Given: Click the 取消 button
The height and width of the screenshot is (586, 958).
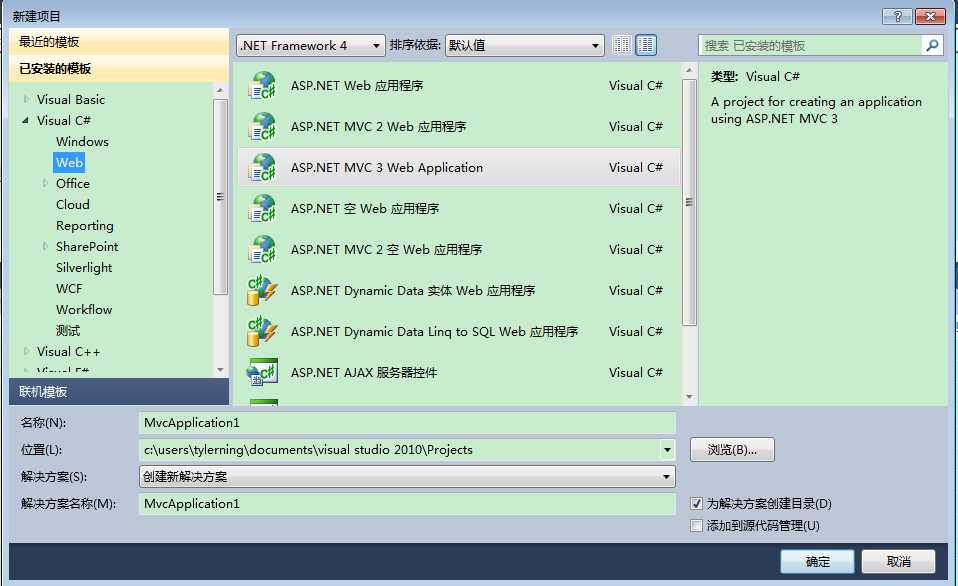Looking at the screenshot, I should (x=898, y=561).
